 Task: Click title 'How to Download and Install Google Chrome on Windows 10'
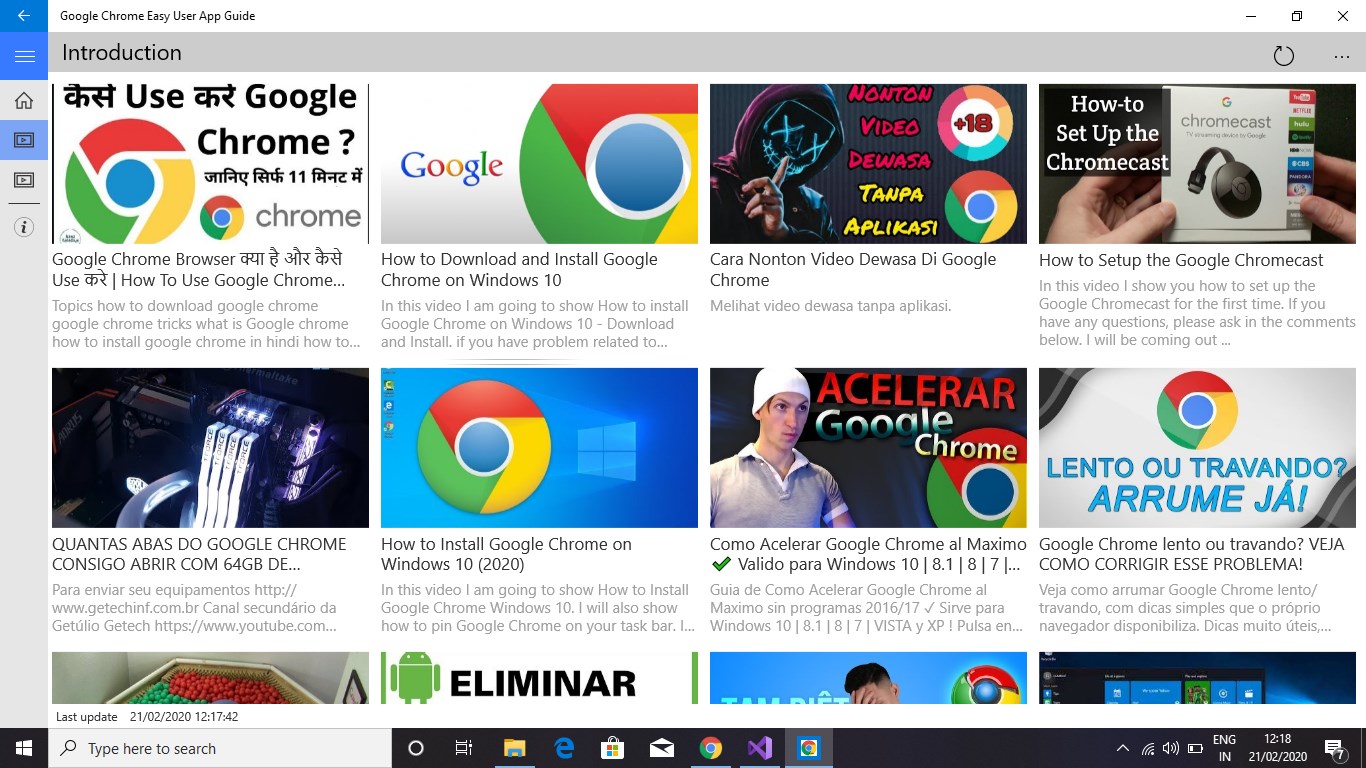(519, 270)
